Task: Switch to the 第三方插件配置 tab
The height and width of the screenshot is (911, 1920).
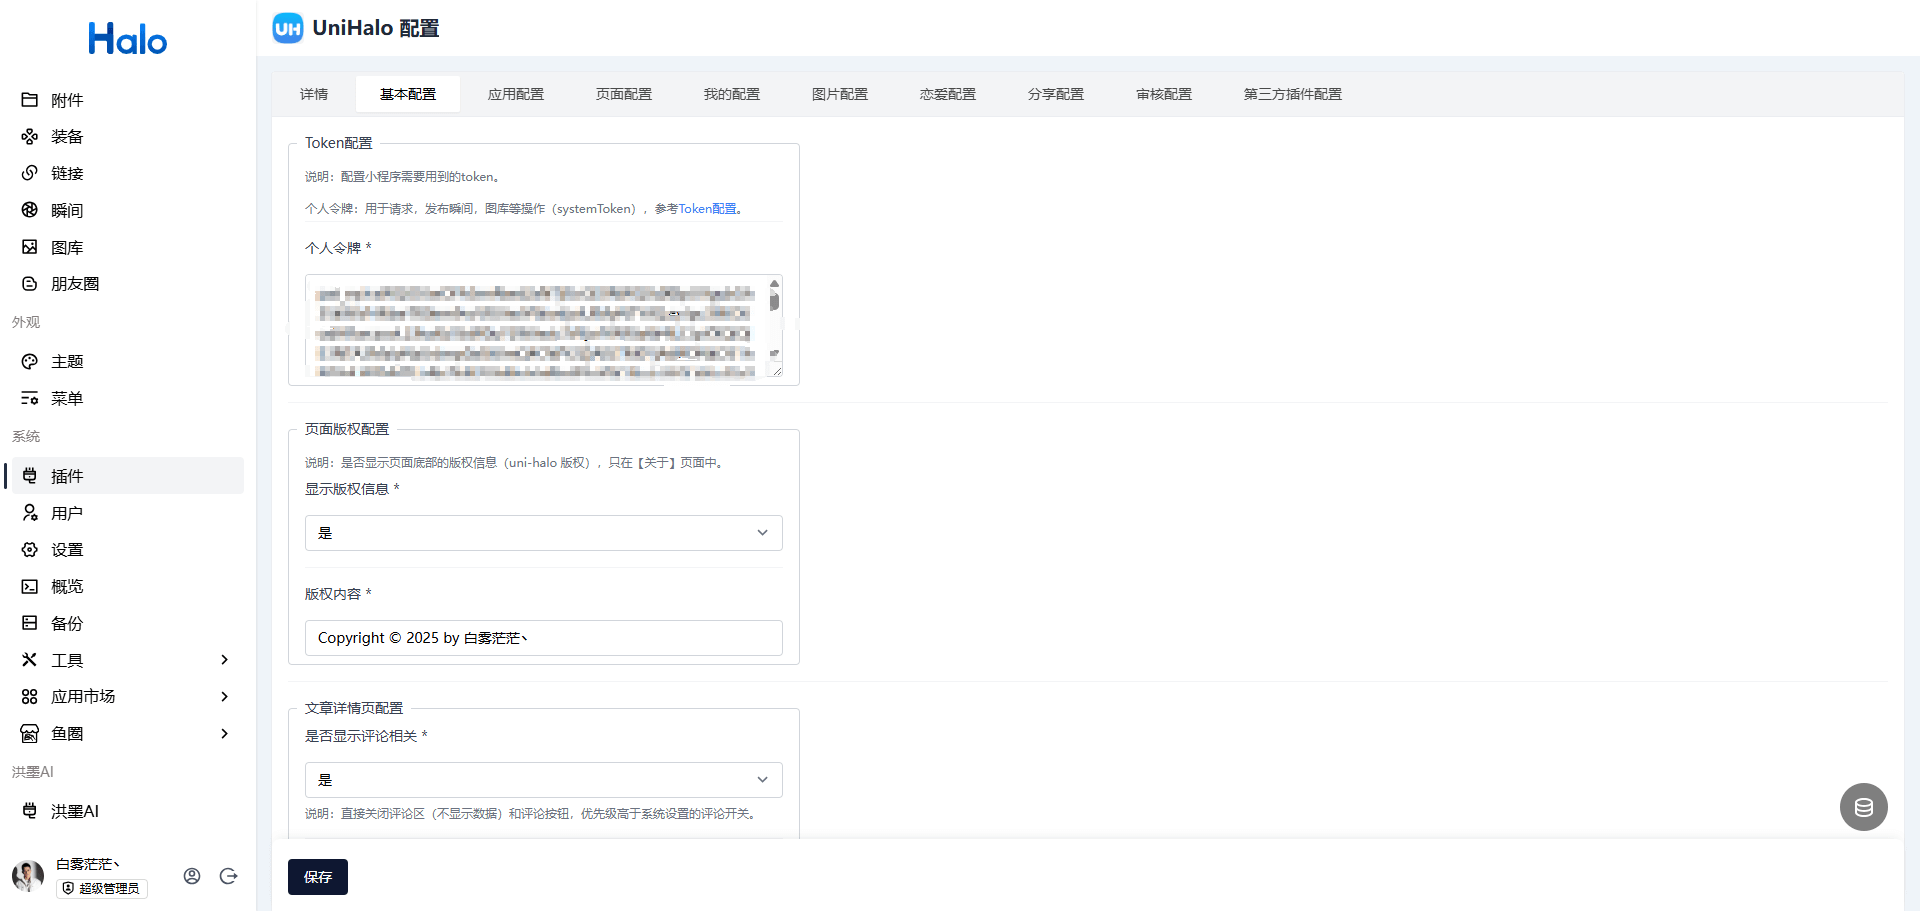Action: 1293,94
